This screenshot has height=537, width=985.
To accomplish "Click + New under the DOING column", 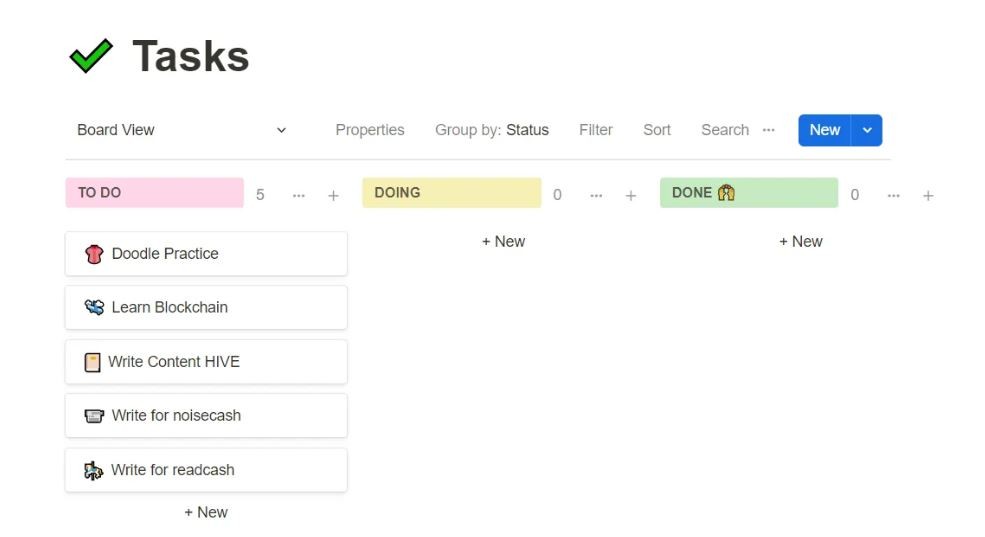I will [x=503, y=242].
